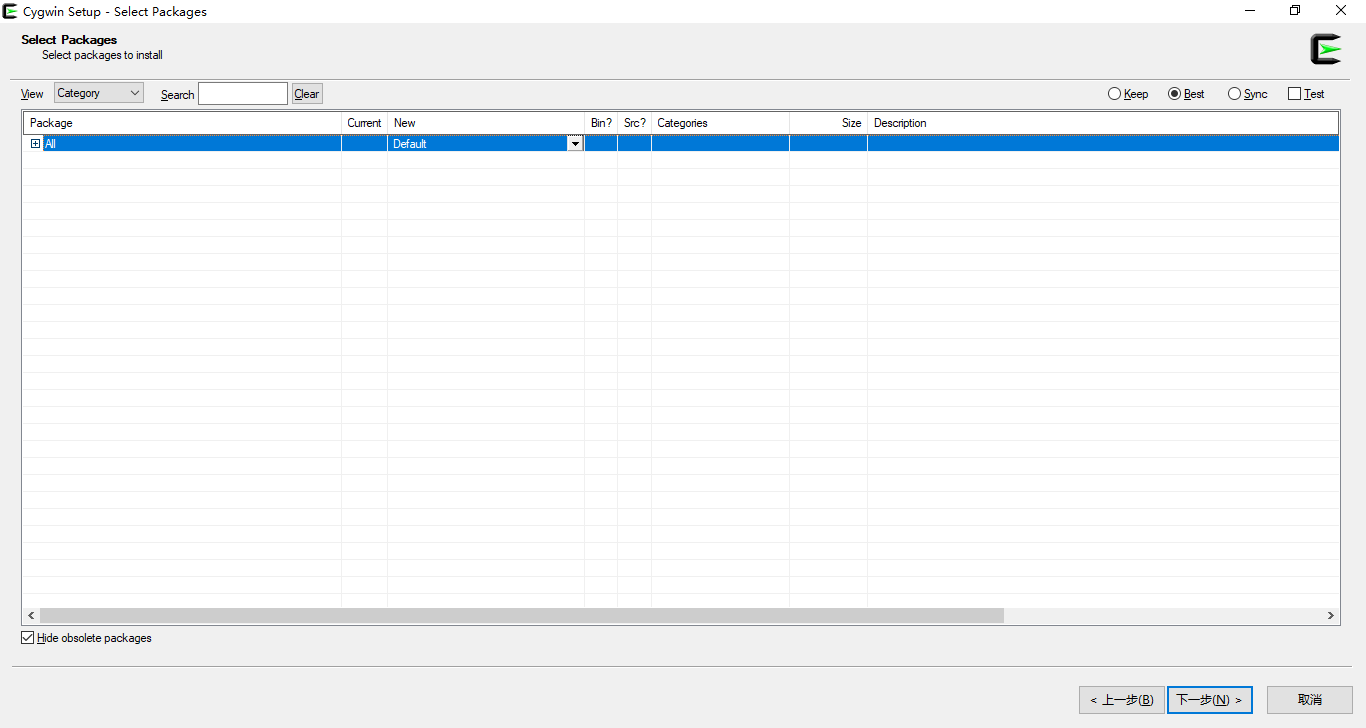The height and width of the screenshot is (728, 1366).
Task: Go back with 上一步(B) button
Action: coord(1121,700)
